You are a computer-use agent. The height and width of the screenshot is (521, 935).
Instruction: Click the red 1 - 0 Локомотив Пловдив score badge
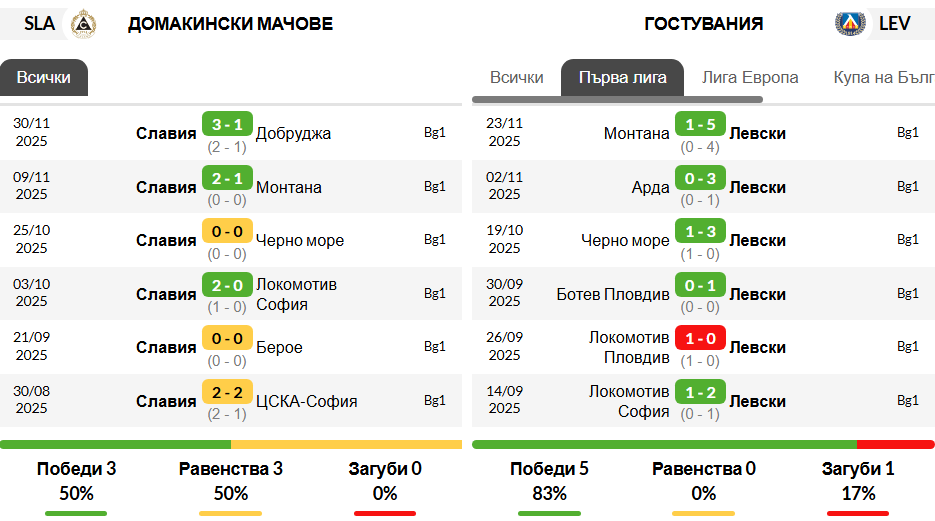[700, 338]
